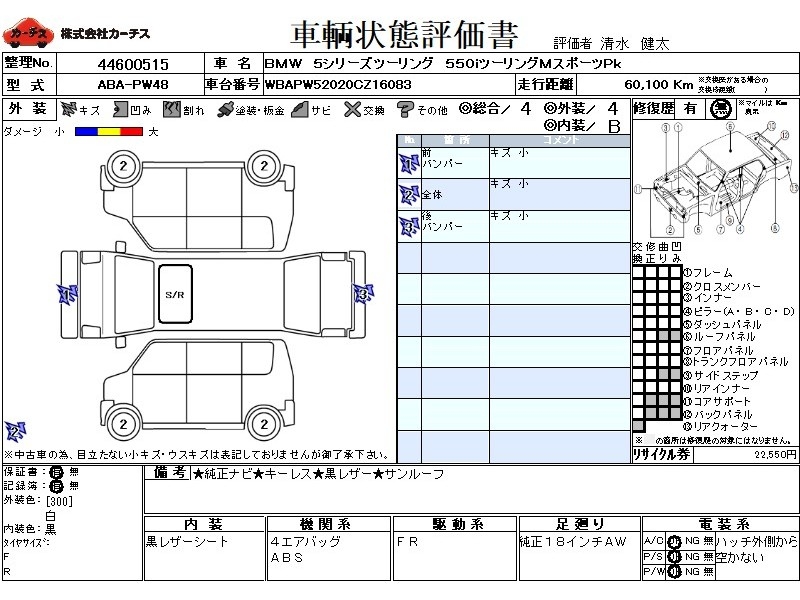The width and height of the screenshot is (800, 600).
Task: Click ⑥ルーフパネル in the frame list
Action: (719, 337)
